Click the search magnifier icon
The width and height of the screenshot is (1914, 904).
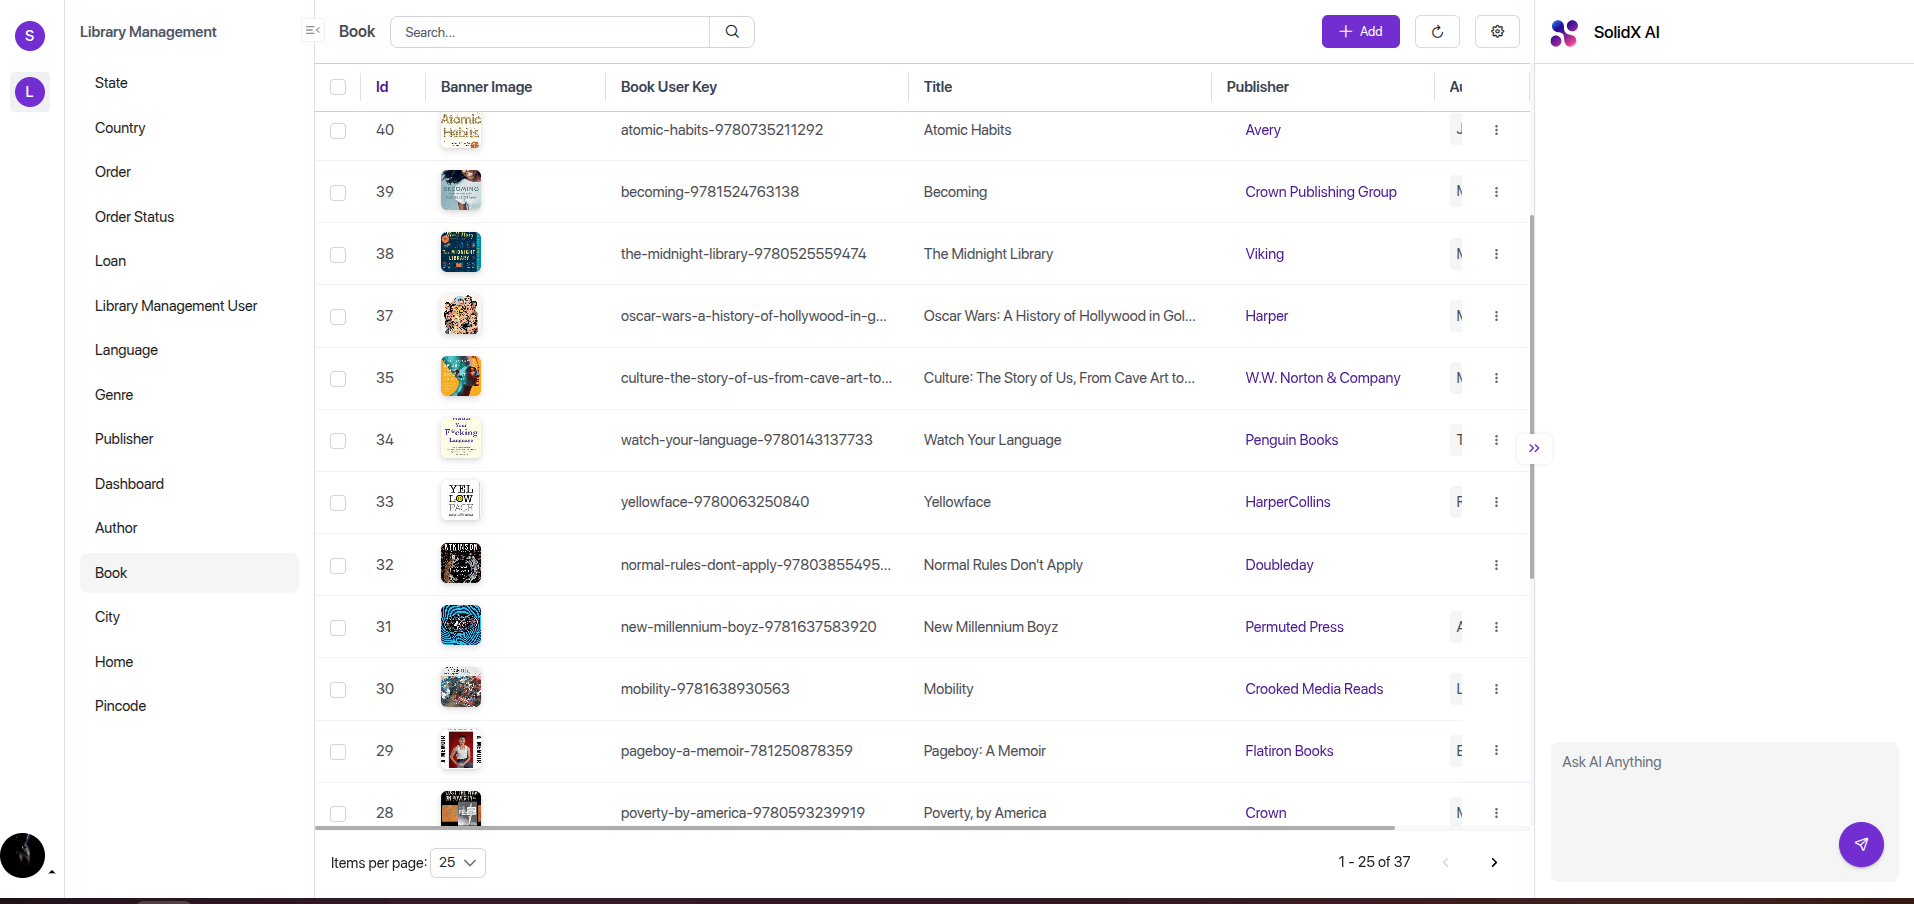point(732,31)
